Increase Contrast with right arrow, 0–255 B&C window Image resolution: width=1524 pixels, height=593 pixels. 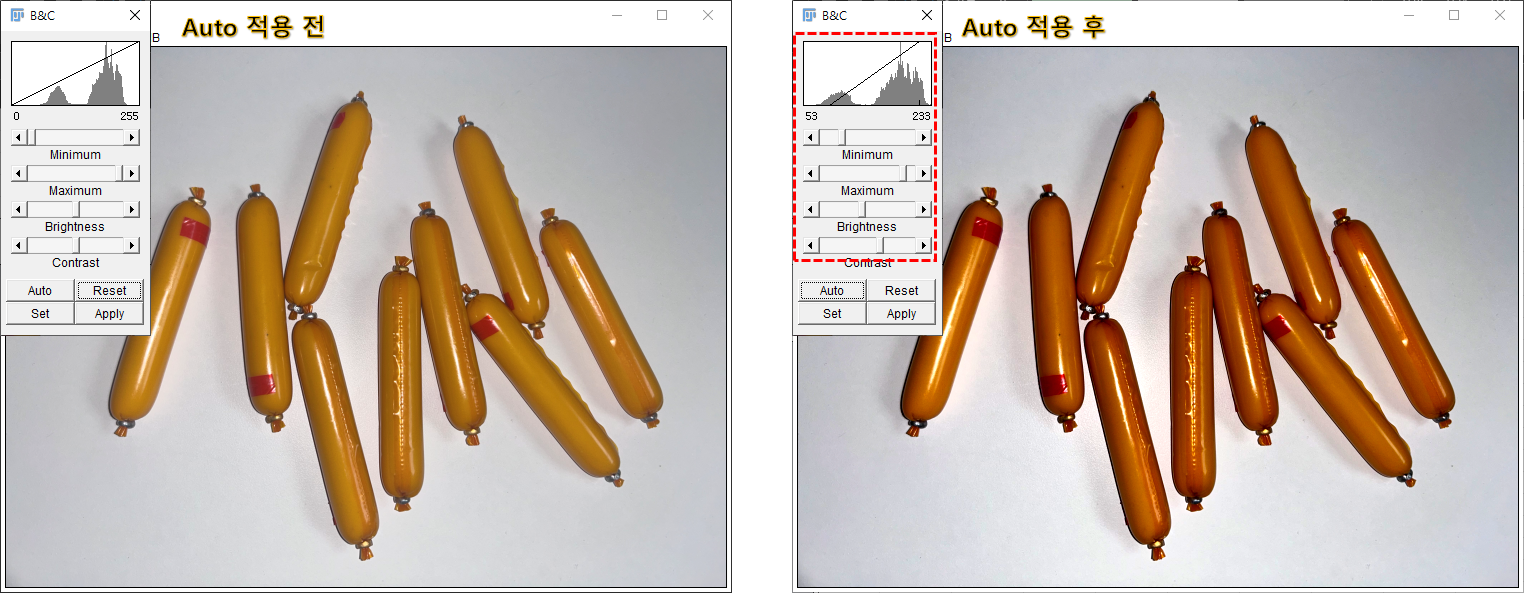tap(132, 245)
